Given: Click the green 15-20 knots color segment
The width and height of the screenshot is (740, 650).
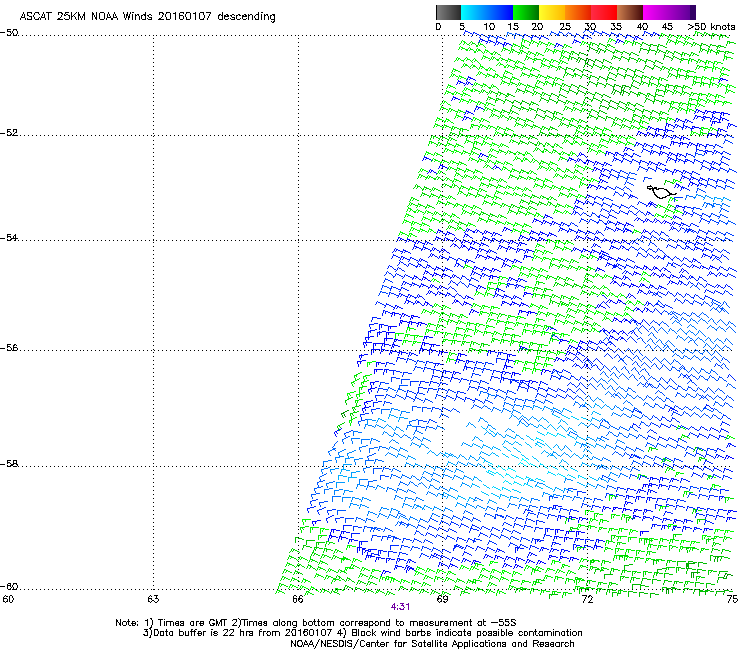Looking at the screenshot, I should pos(526,12).
